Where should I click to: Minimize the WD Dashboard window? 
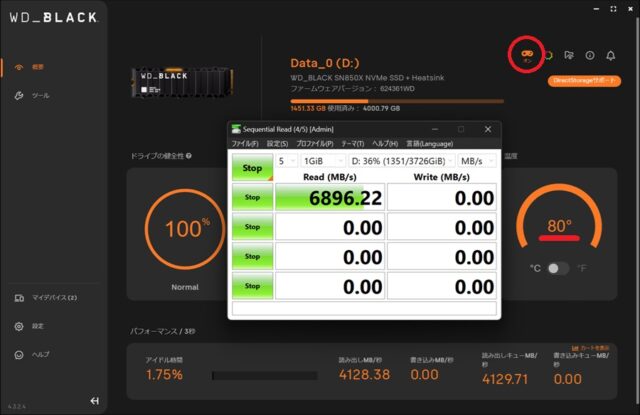coord(596,9)
